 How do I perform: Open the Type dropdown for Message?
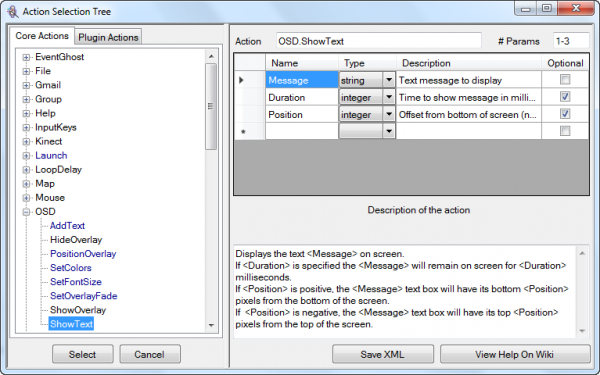pyautogui.click(x=389, y=80)
